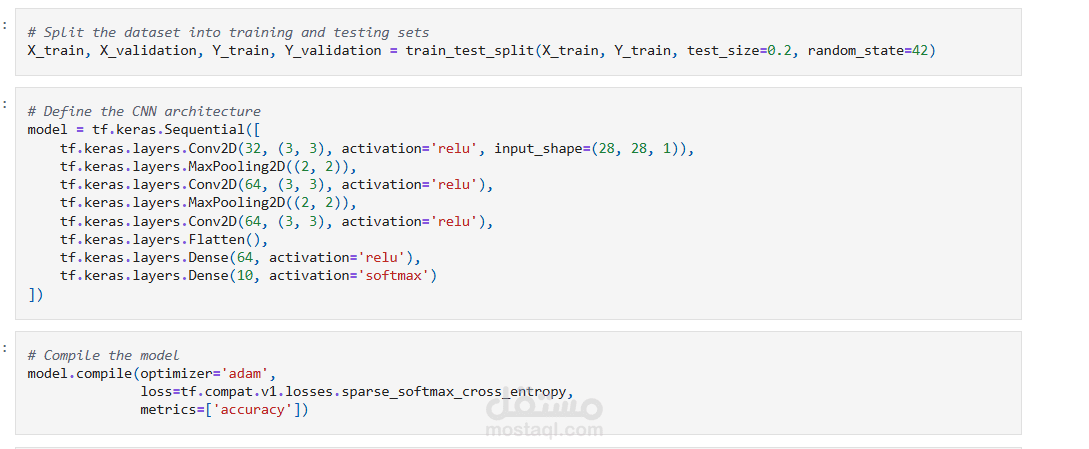Viewport: 1089px width, 449px height.
Task: Click the Flatten() layer line
Action: click(164, 239)
